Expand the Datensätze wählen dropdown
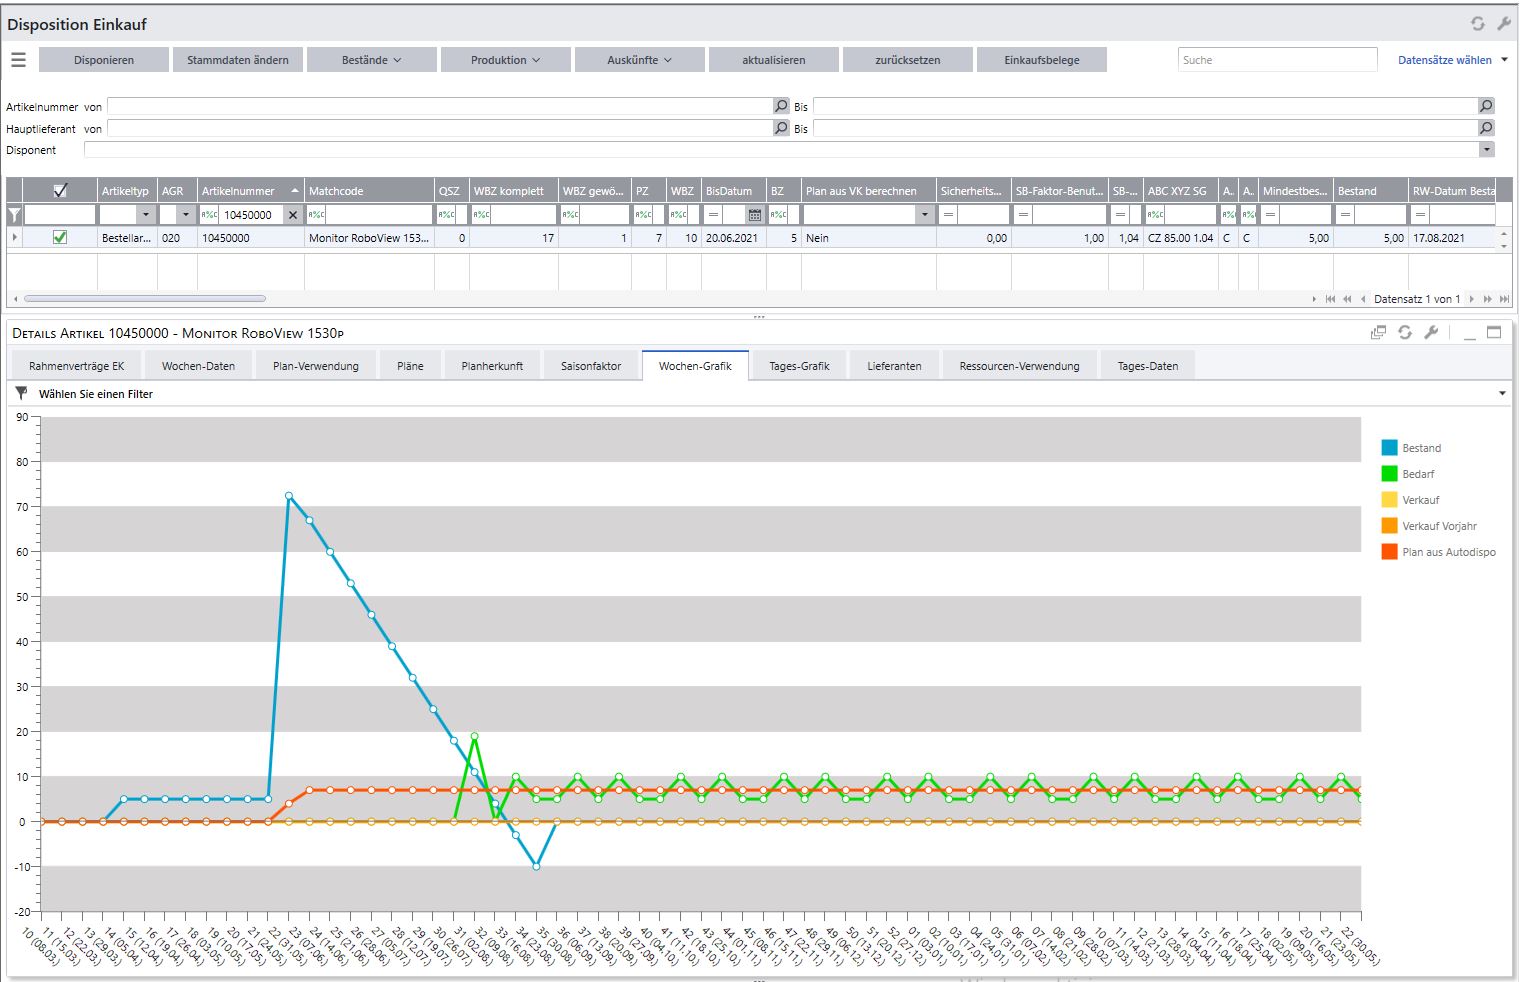Viewport: 1520px width, 982px height. pyautogui.click(x=1452, y=60)
